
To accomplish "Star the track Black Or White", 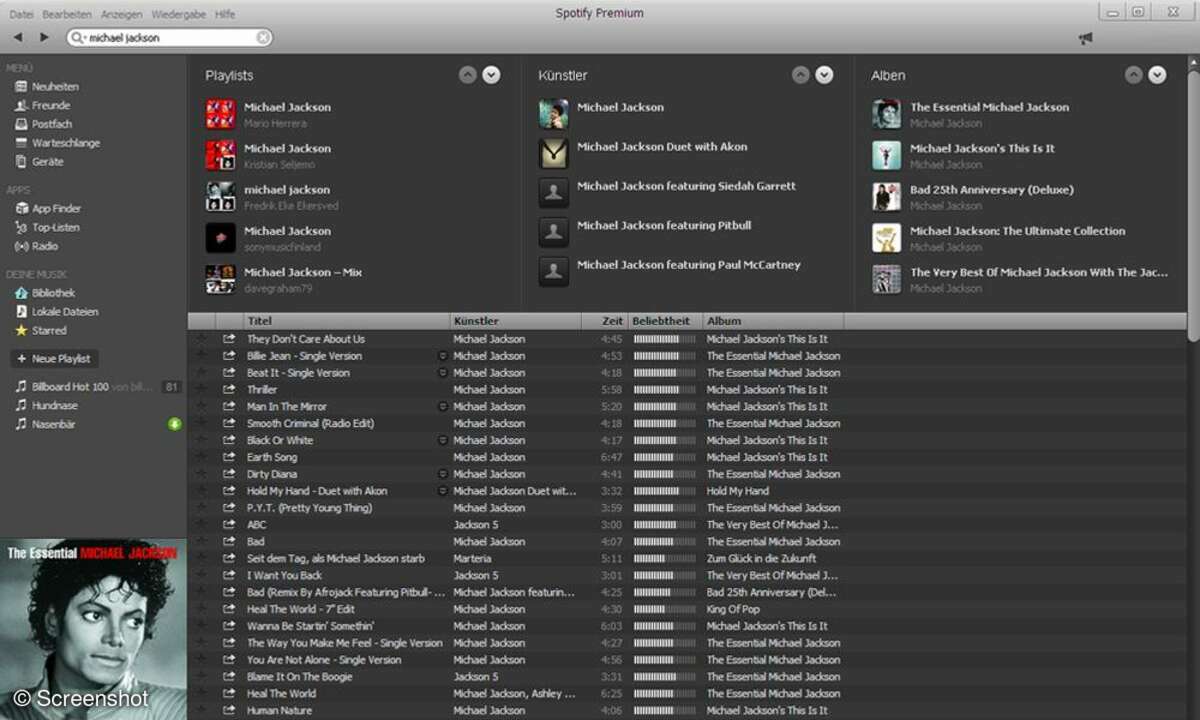I will pos(202,440).
